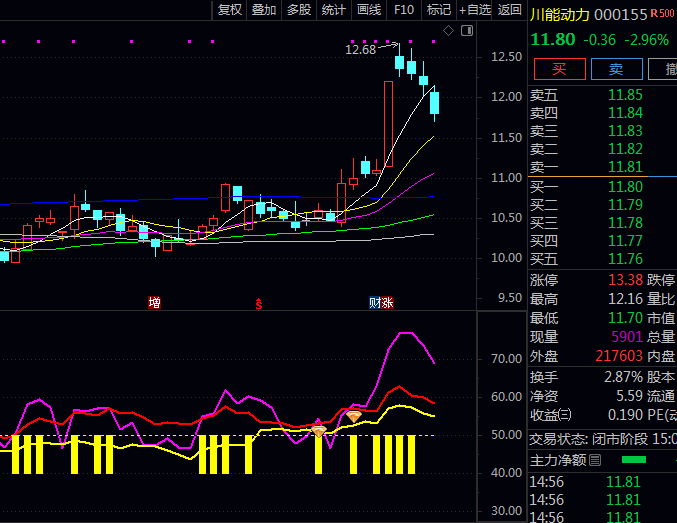The width and height of the screenshot is (677, 523).
Task: Click the red $ marker under the chart
Action: click(x=259, y=302)
